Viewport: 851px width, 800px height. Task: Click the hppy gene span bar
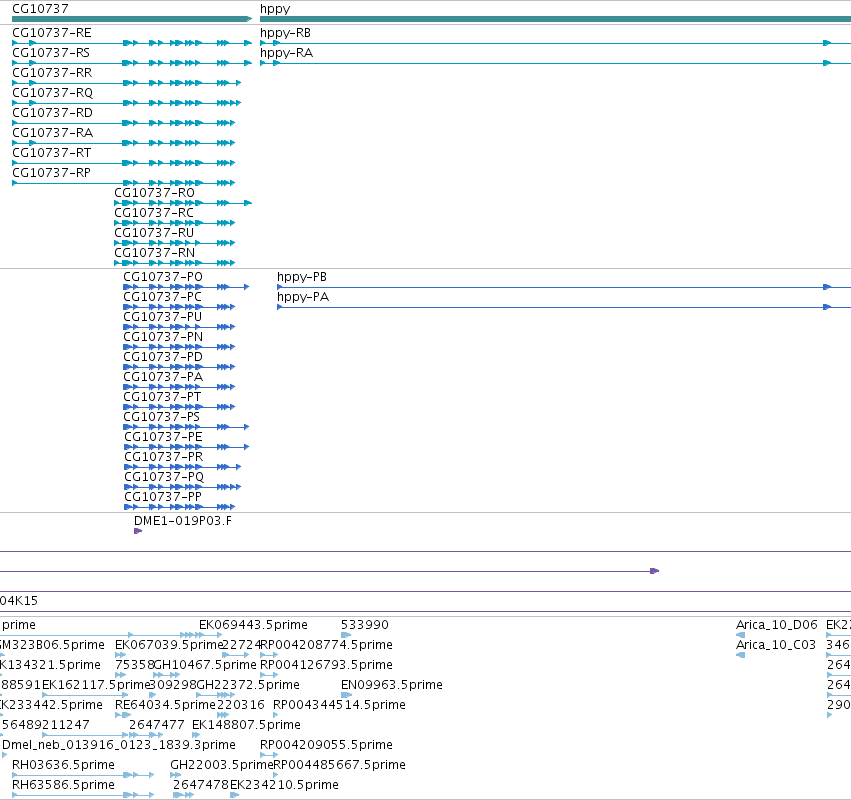click(x=555, y=19)
